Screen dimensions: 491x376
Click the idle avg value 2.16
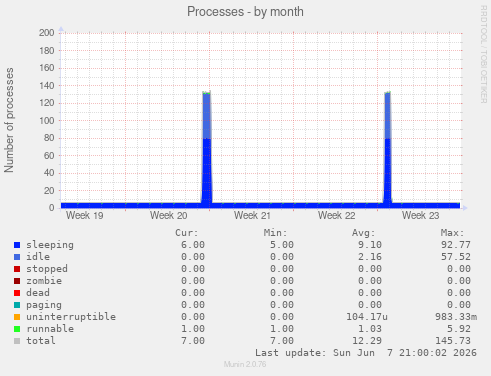(370, 257)
